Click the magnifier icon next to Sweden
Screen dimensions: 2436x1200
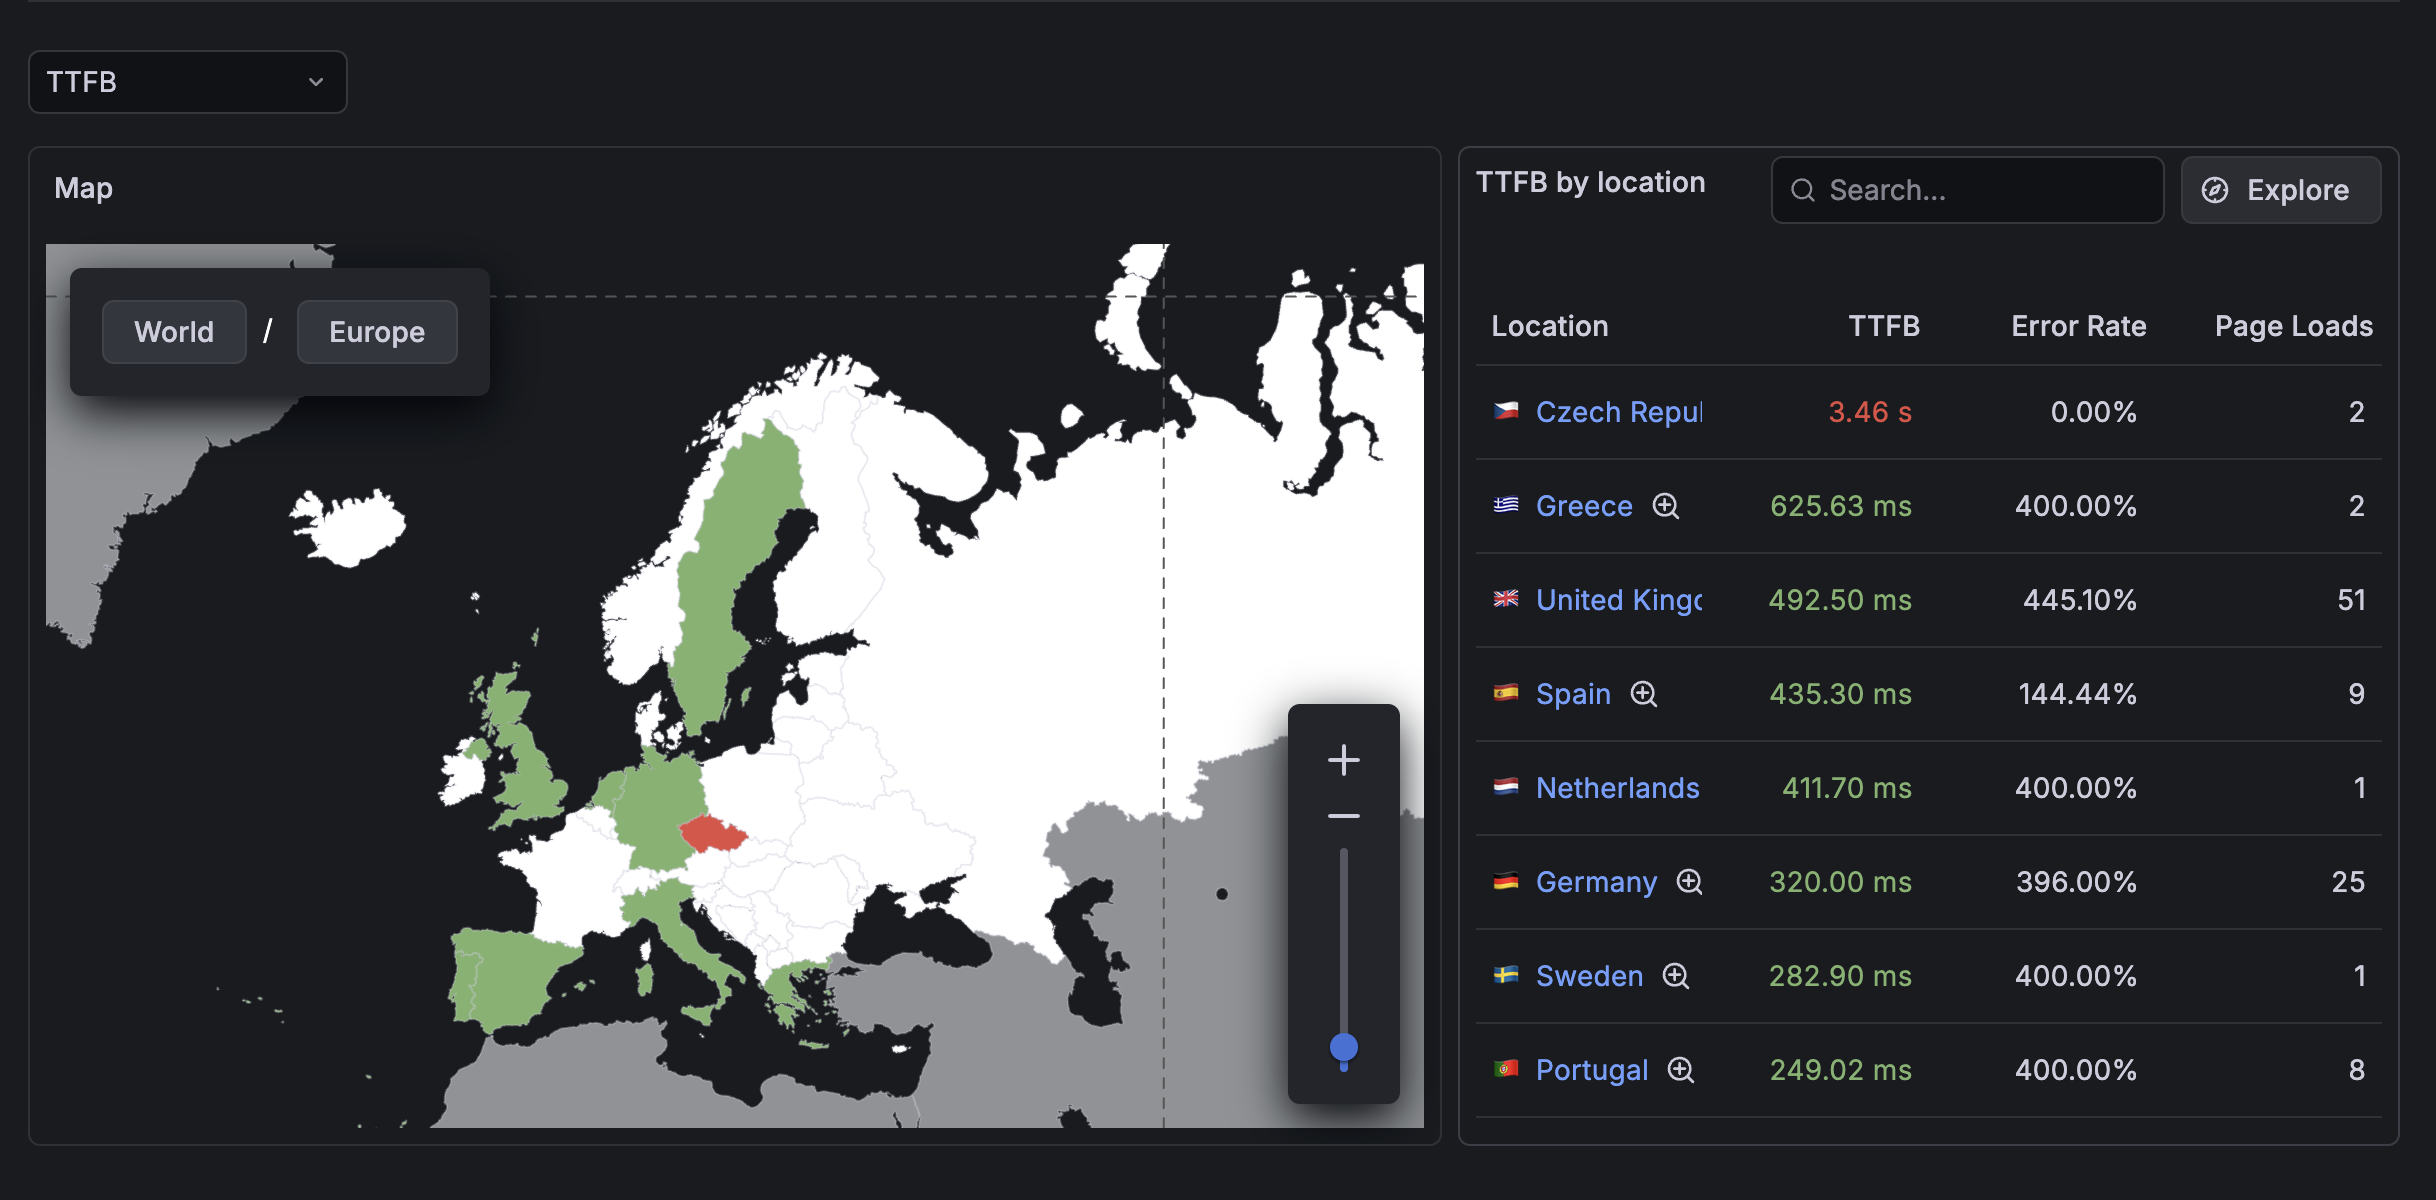pos(1675,977)
